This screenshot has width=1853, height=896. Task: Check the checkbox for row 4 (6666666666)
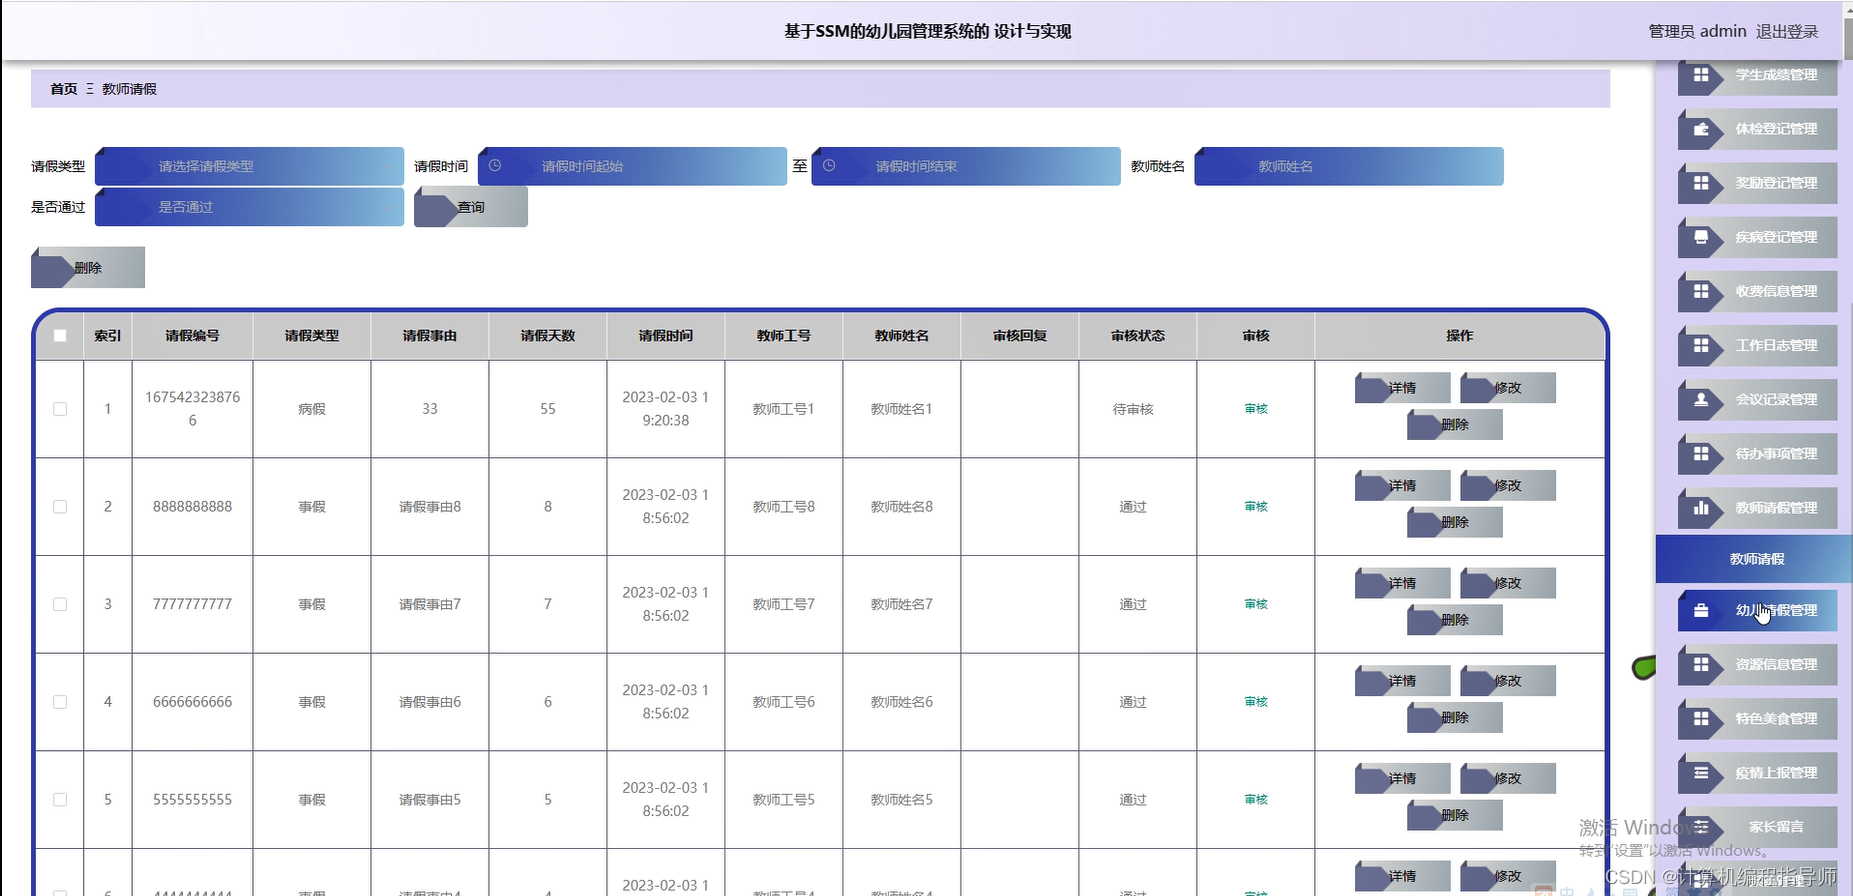click(60, 702)
